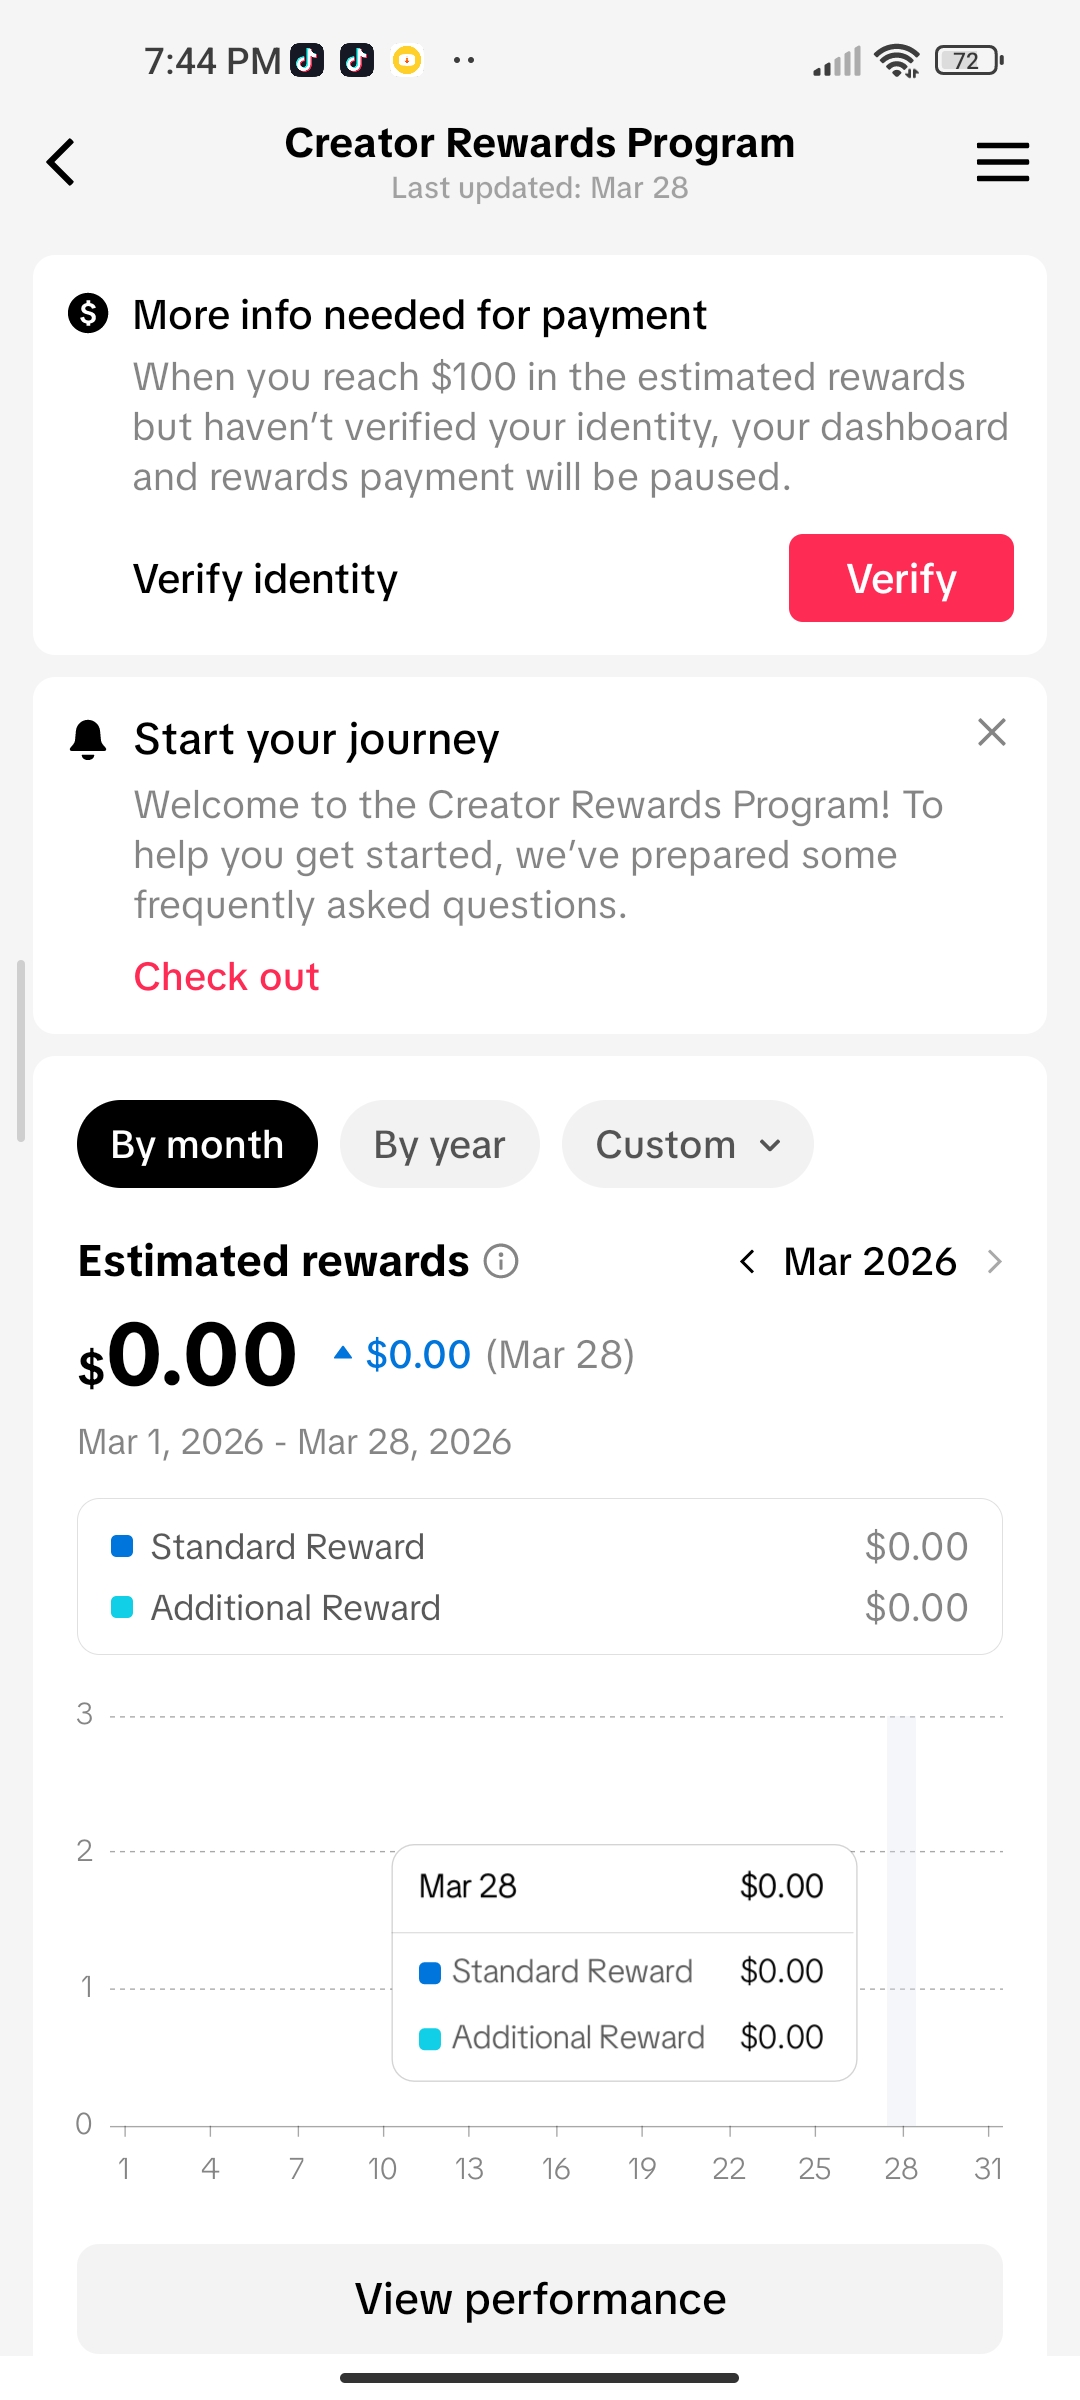
Task: Open the Estimated rewards info icon
Action: point(501,1262)
